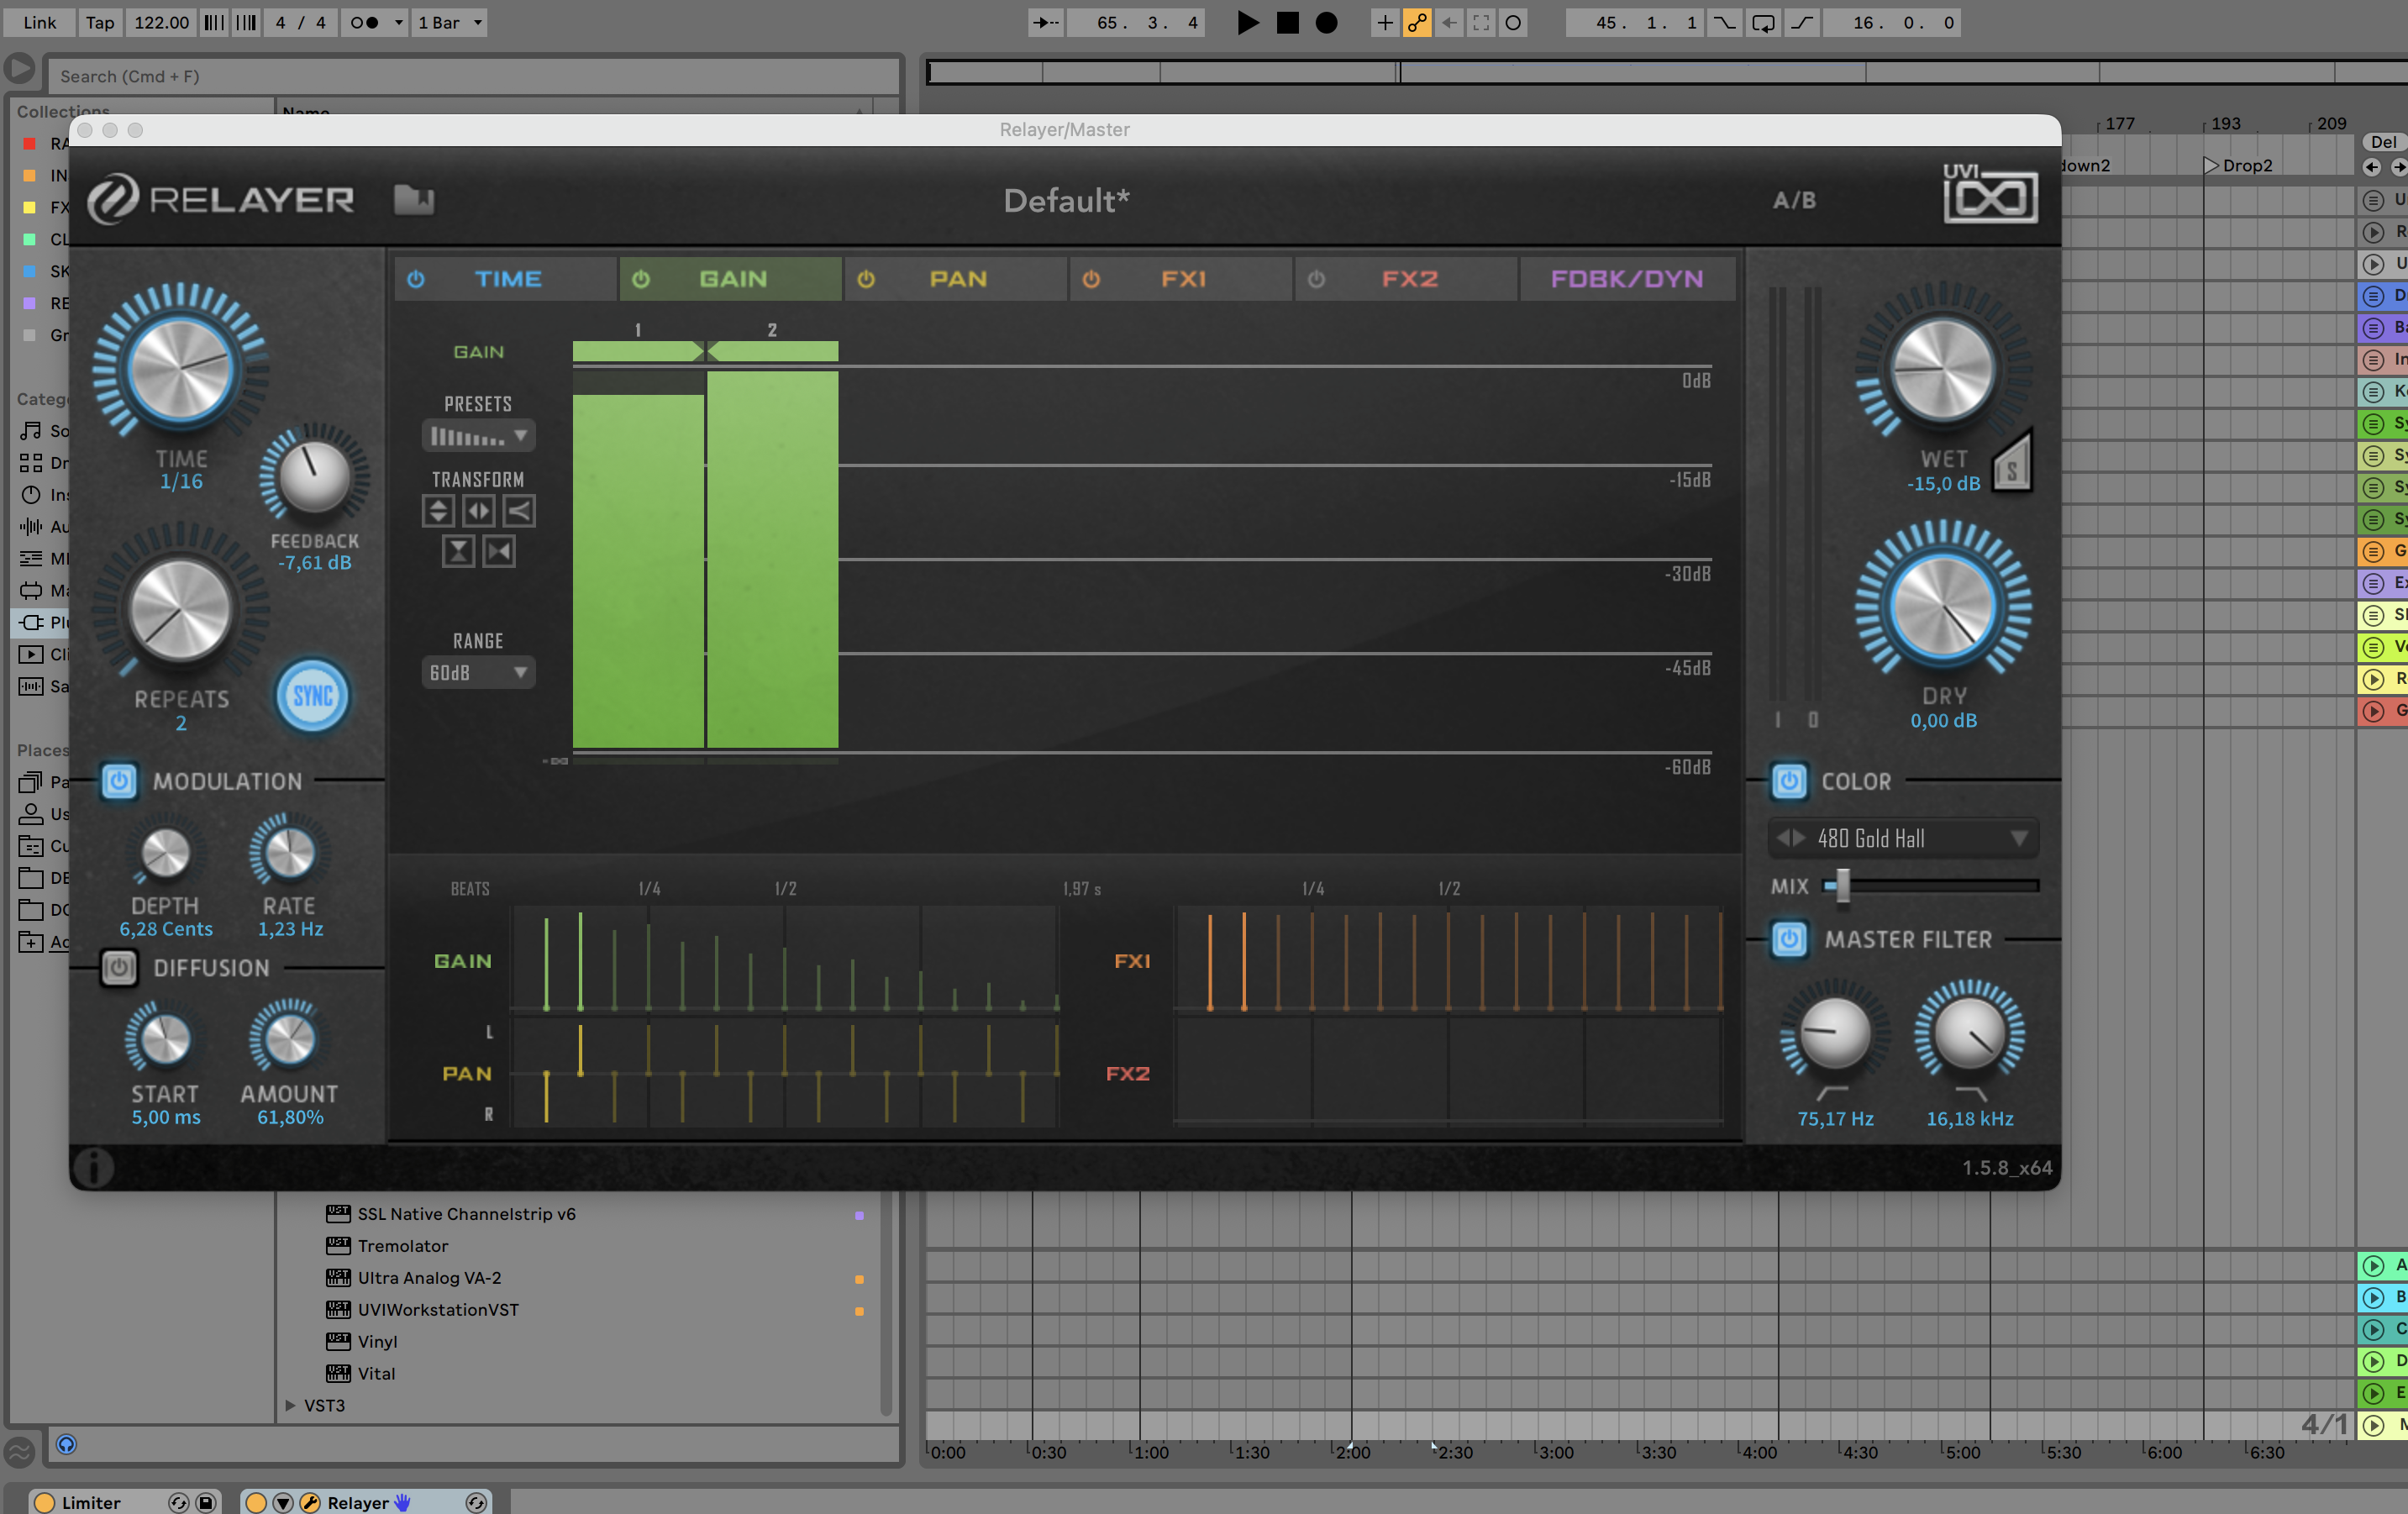This screenshot has width=2408, height=1514.
Task: Click Ableton stop button
Action: 1287,22
